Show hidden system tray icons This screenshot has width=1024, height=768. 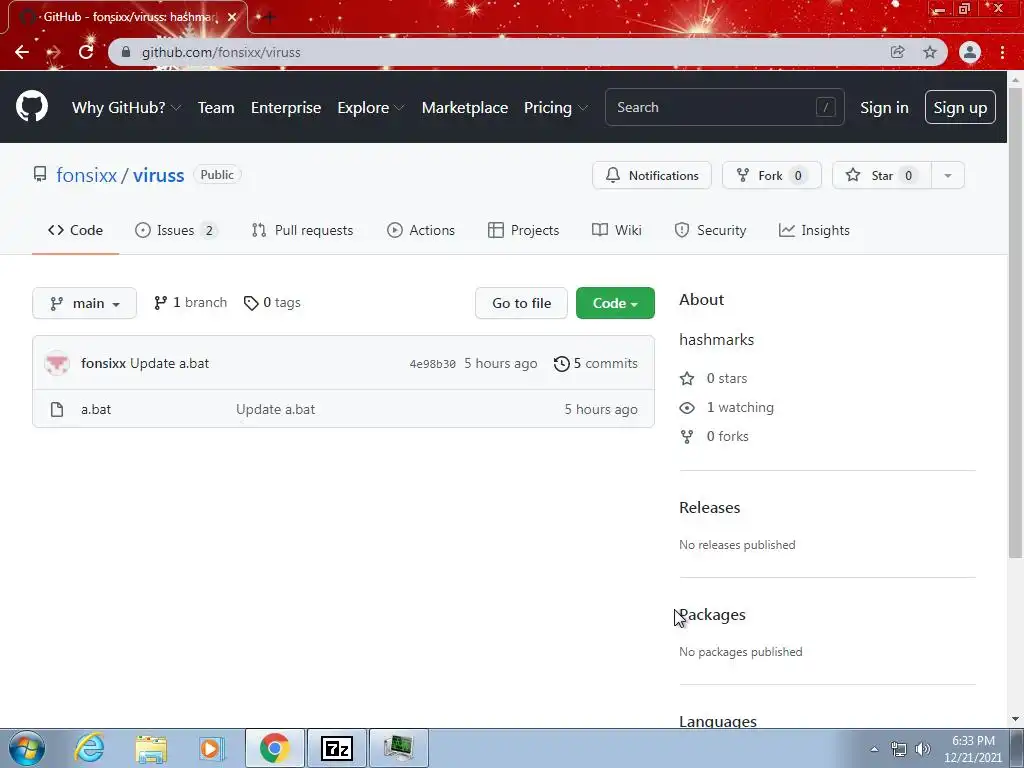pyautogui.click(x=874, y=749)
